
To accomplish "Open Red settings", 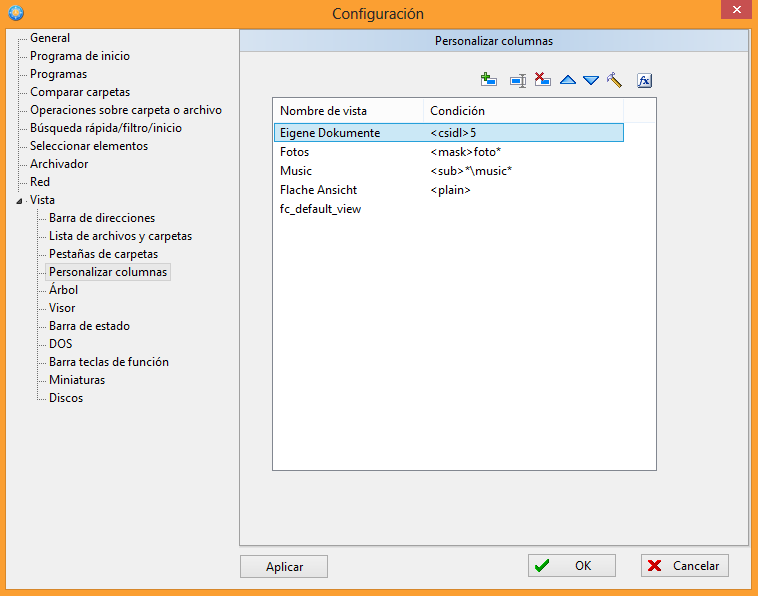I will 40,182.
